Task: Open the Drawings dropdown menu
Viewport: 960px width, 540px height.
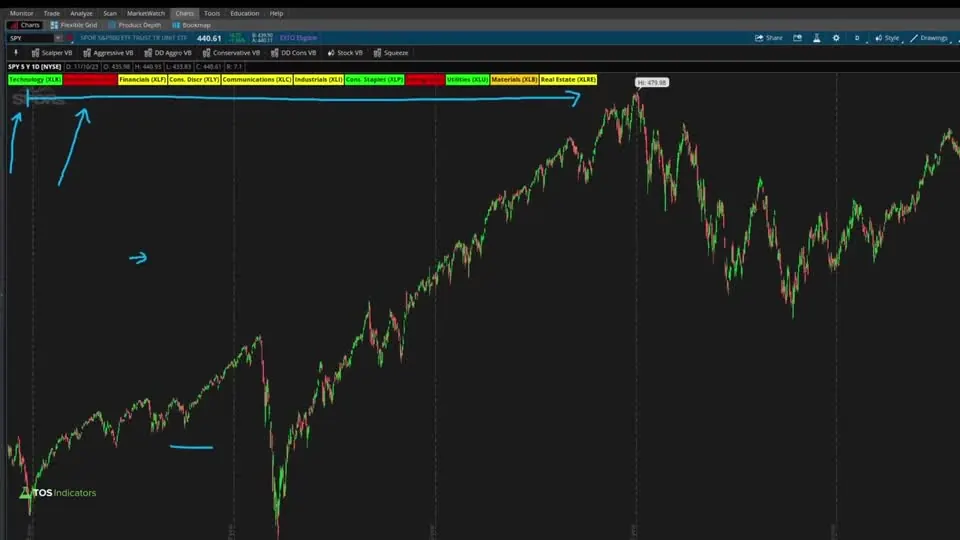Action: [x=929, y=38]
